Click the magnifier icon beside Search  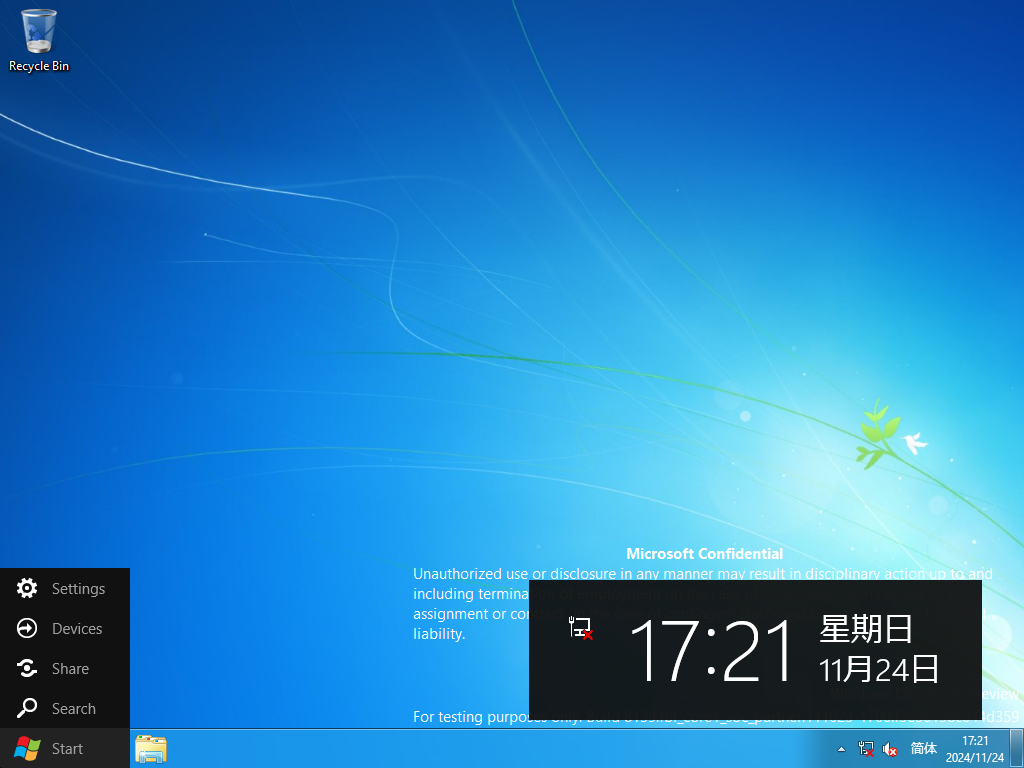[x=27, y=708]
